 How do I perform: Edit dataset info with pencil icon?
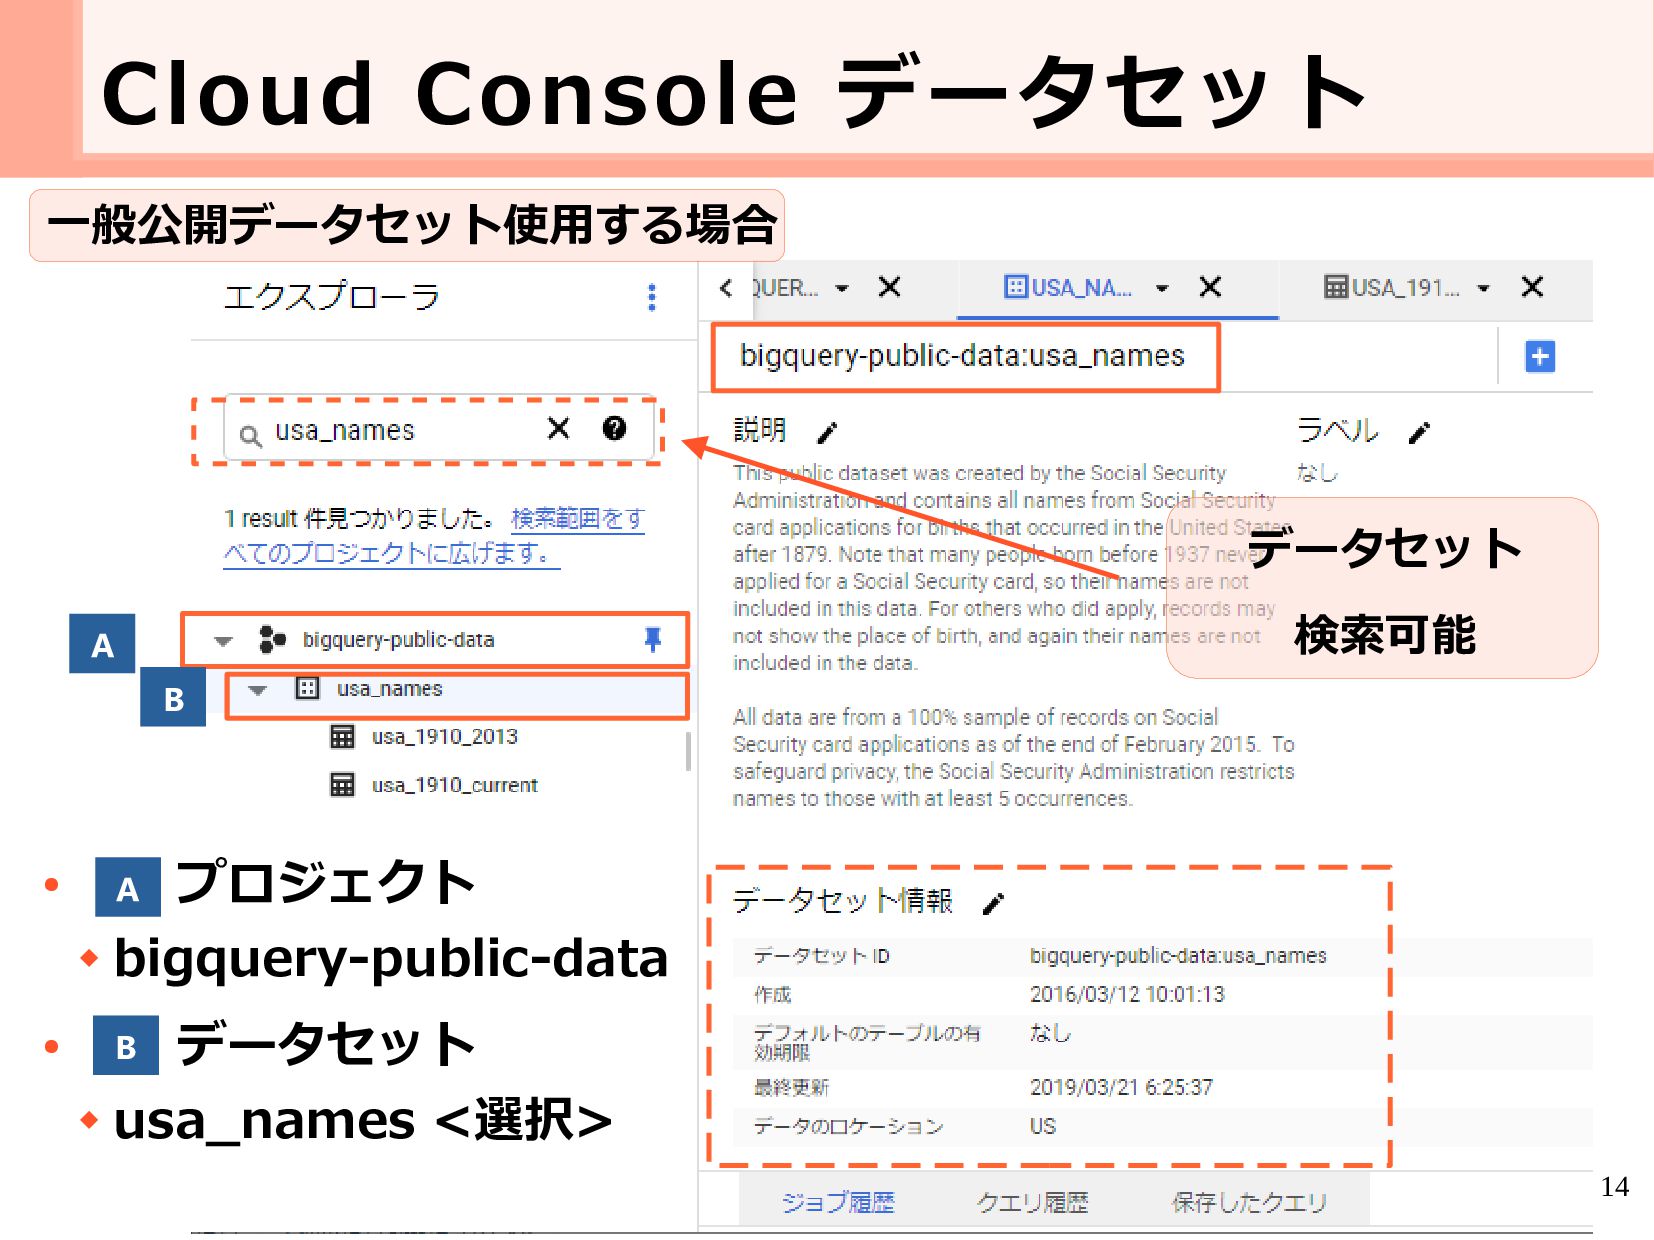tap(993, 904)
